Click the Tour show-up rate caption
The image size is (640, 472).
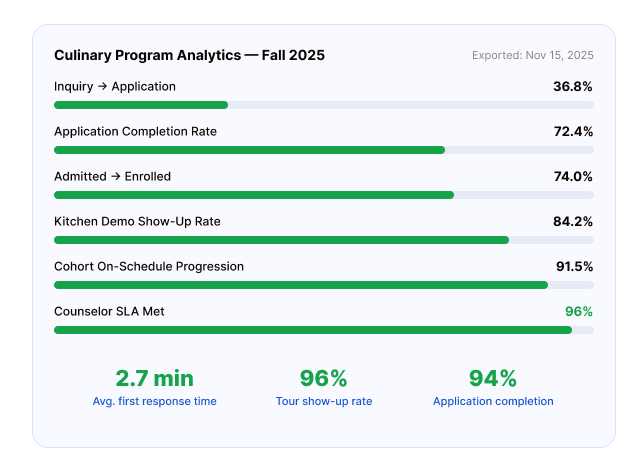[x=324, y=401]
